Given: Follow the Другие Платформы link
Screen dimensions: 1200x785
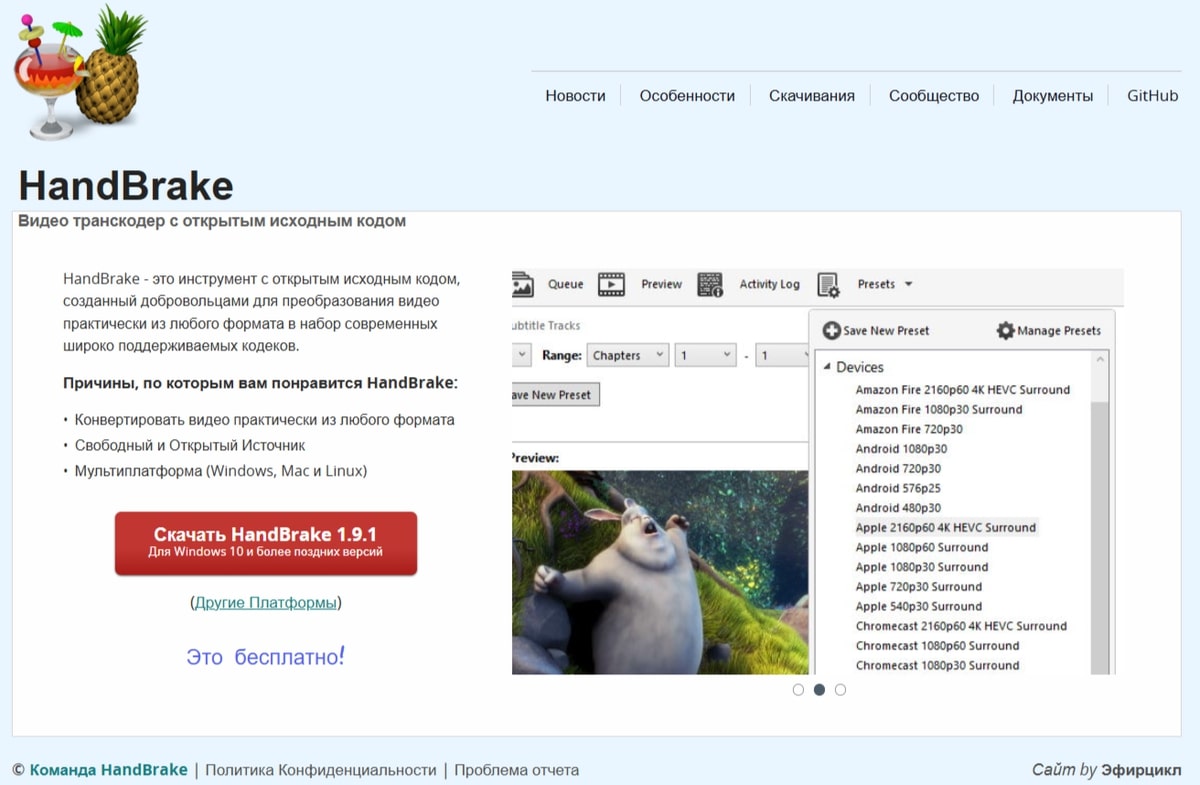Looking at the screenshot, I should [265, 603].
